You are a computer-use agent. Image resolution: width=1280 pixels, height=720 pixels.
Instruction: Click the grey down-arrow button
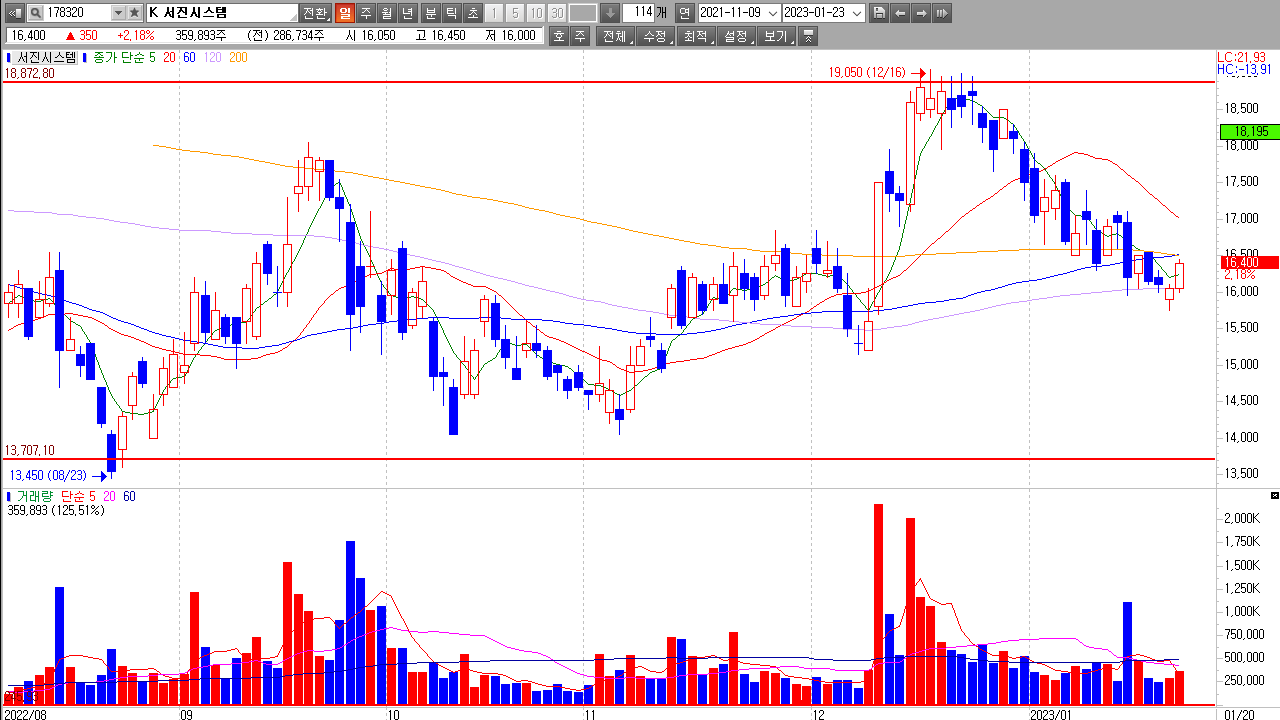[609, 13]
